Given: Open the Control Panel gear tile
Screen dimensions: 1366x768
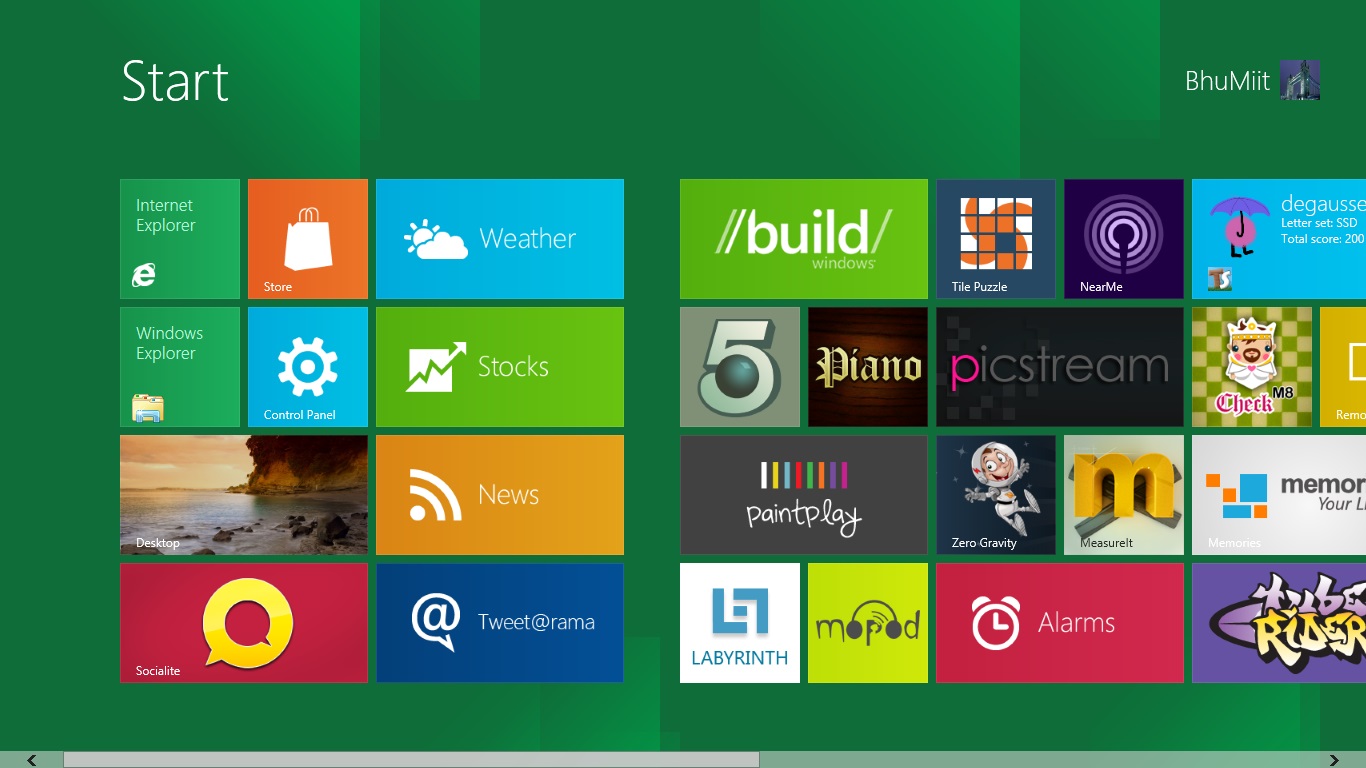Looking at the screenshot, I should tap(308, 367).
